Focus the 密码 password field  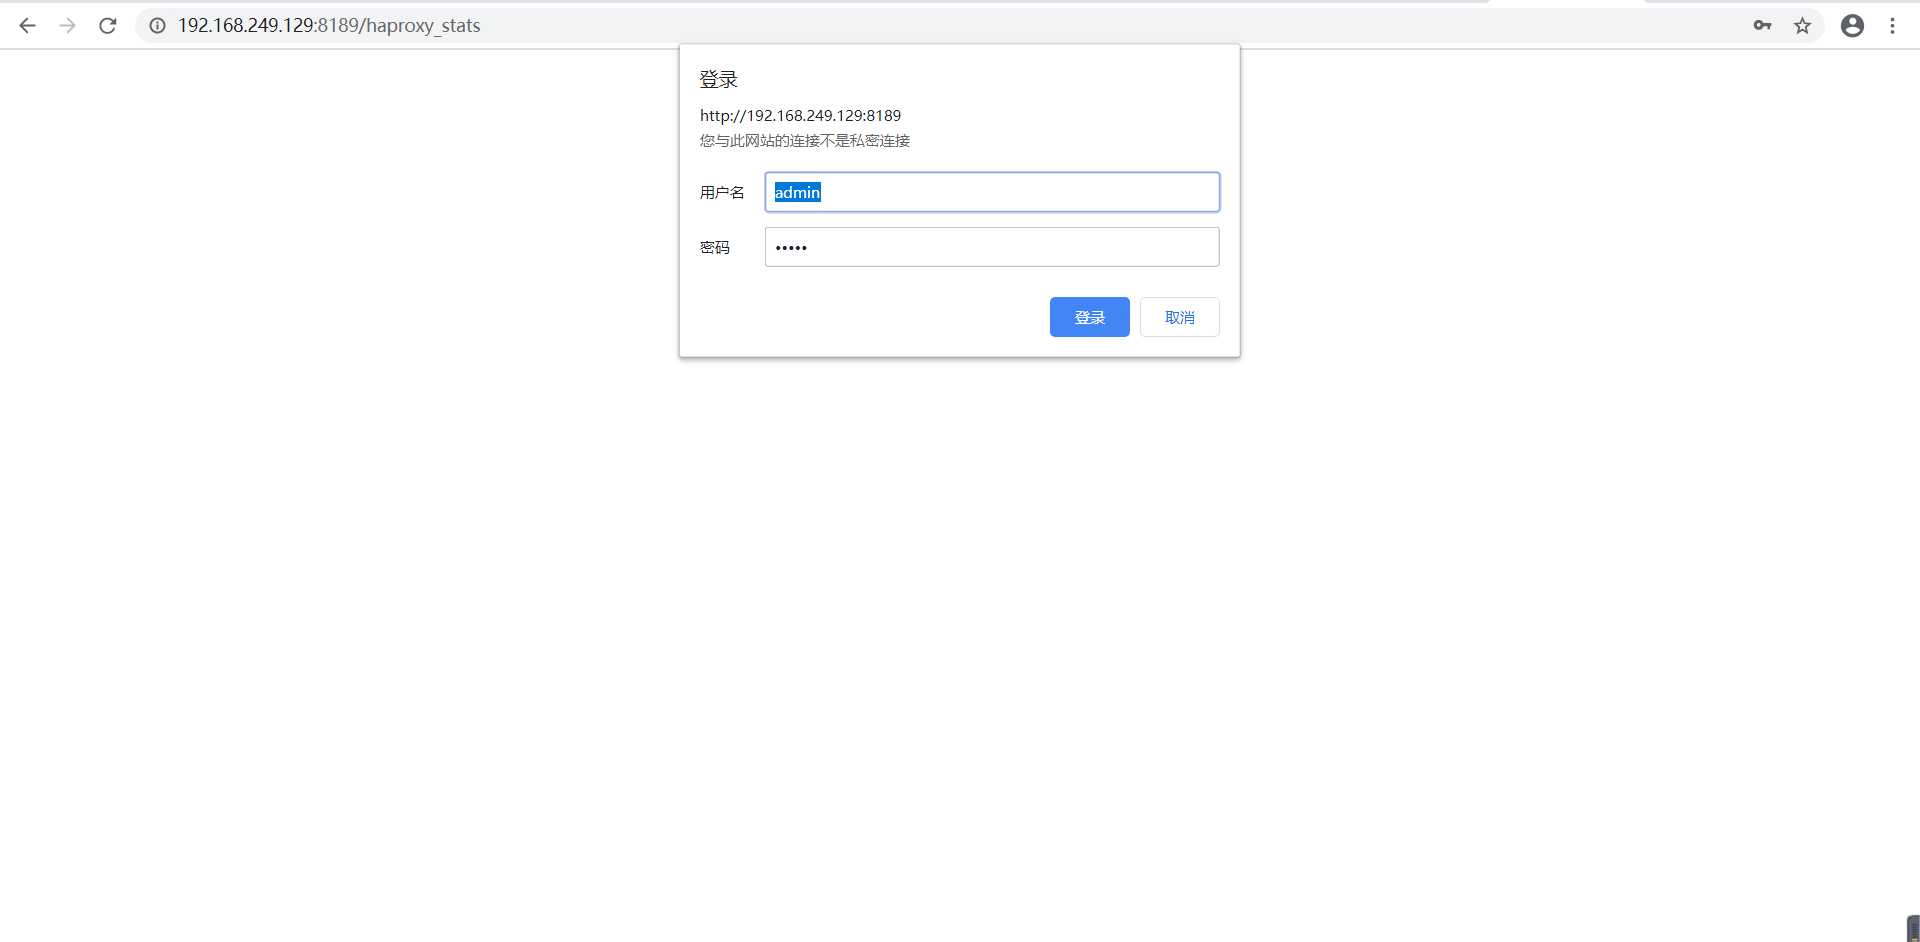coord(992,247)
